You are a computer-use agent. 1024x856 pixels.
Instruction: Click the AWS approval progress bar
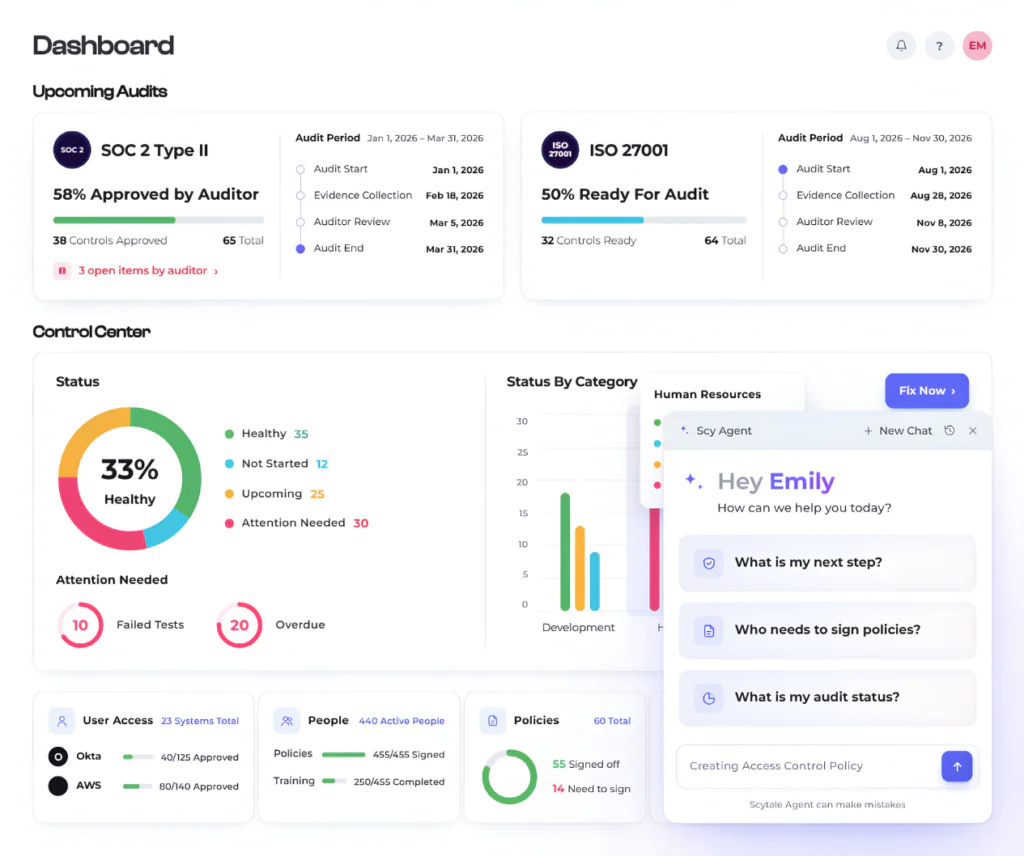138,786
